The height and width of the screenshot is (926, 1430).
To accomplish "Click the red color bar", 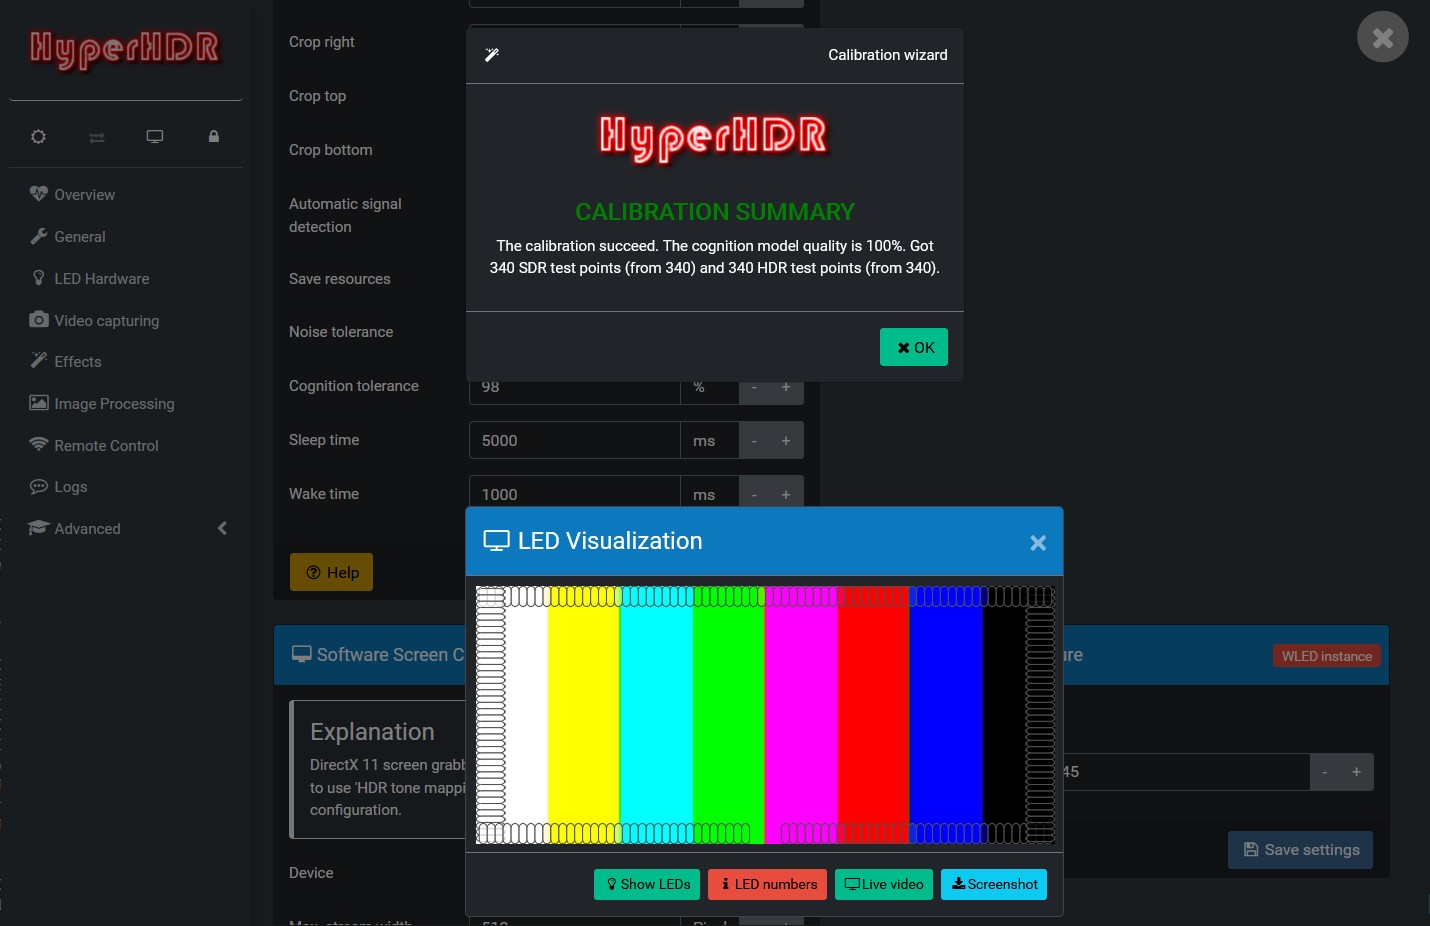I will point(874,715).
